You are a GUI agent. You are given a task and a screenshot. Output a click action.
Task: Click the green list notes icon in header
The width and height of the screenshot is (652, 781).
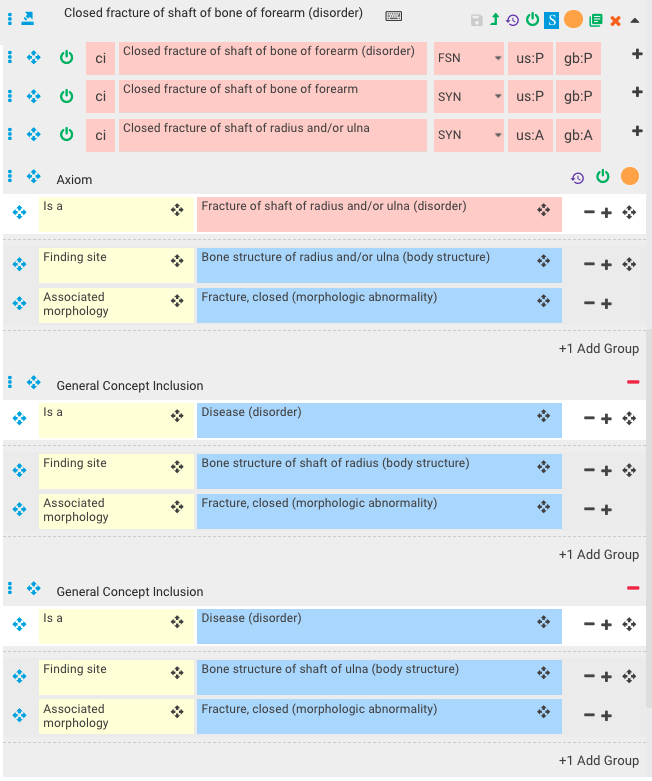point(595,20)
